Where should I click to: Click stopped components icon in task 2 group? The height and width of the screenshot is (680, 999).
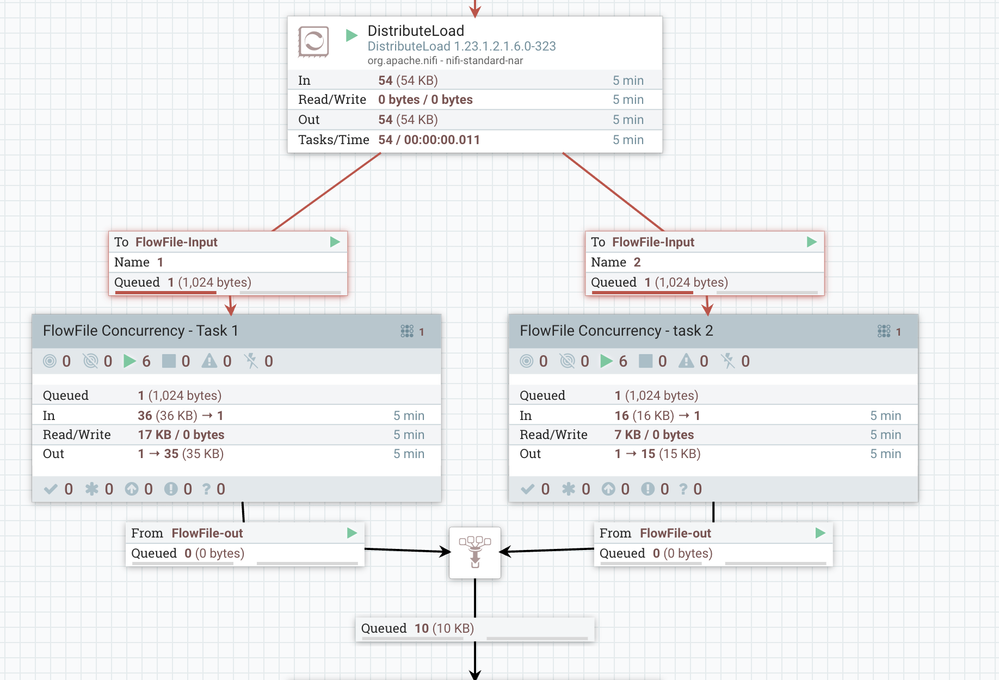point(645,361)
